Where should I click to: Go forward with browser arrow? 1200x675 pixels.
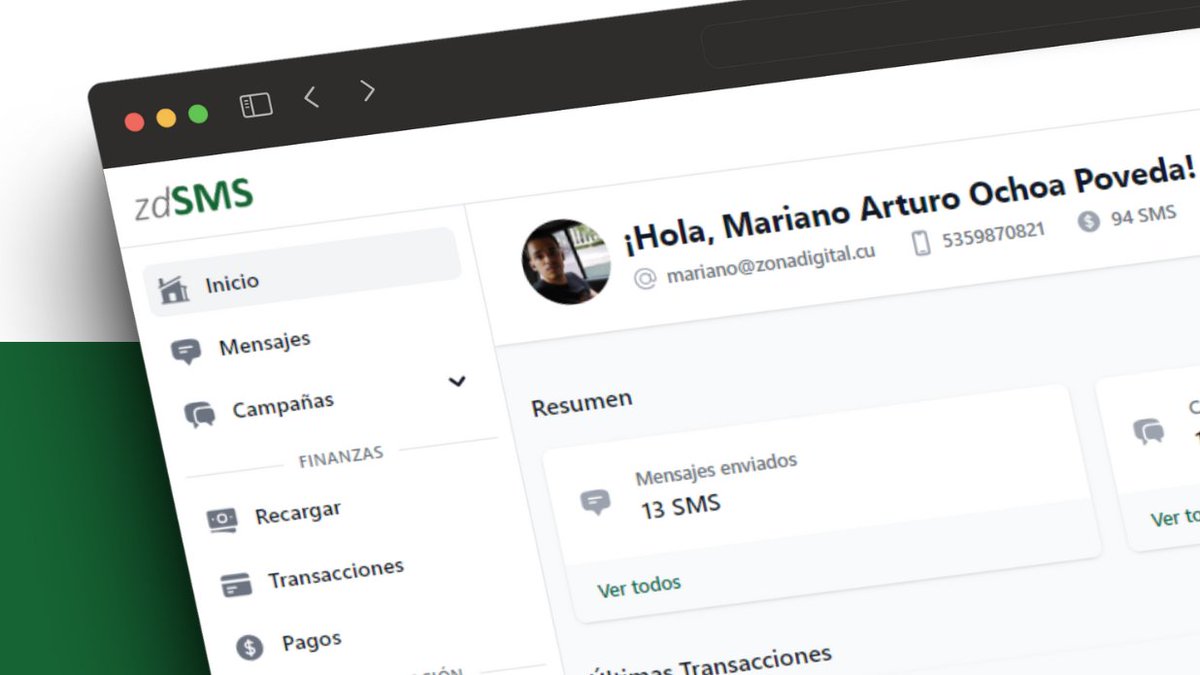point(368,91)
